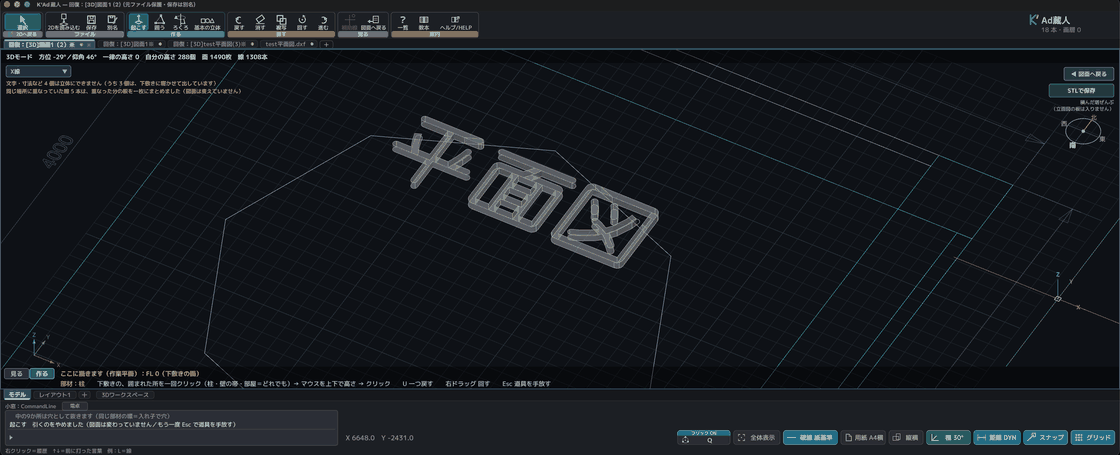Image resolution: width=1120 pixels, height=455 pixels.
Task: Click the 図面へ戻る toolbar icon
Action: pos(373,21)
